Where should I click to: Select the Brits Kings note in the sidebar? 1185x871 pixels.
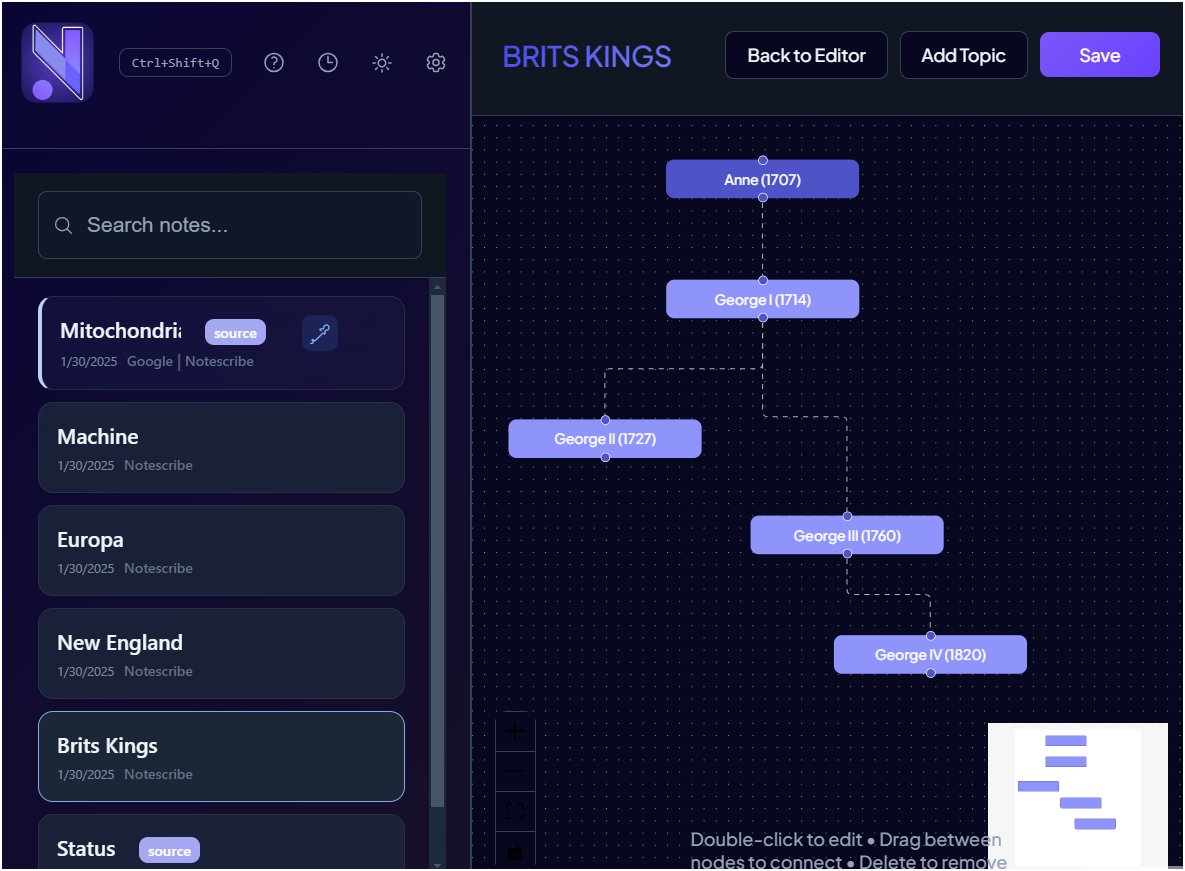221,757
